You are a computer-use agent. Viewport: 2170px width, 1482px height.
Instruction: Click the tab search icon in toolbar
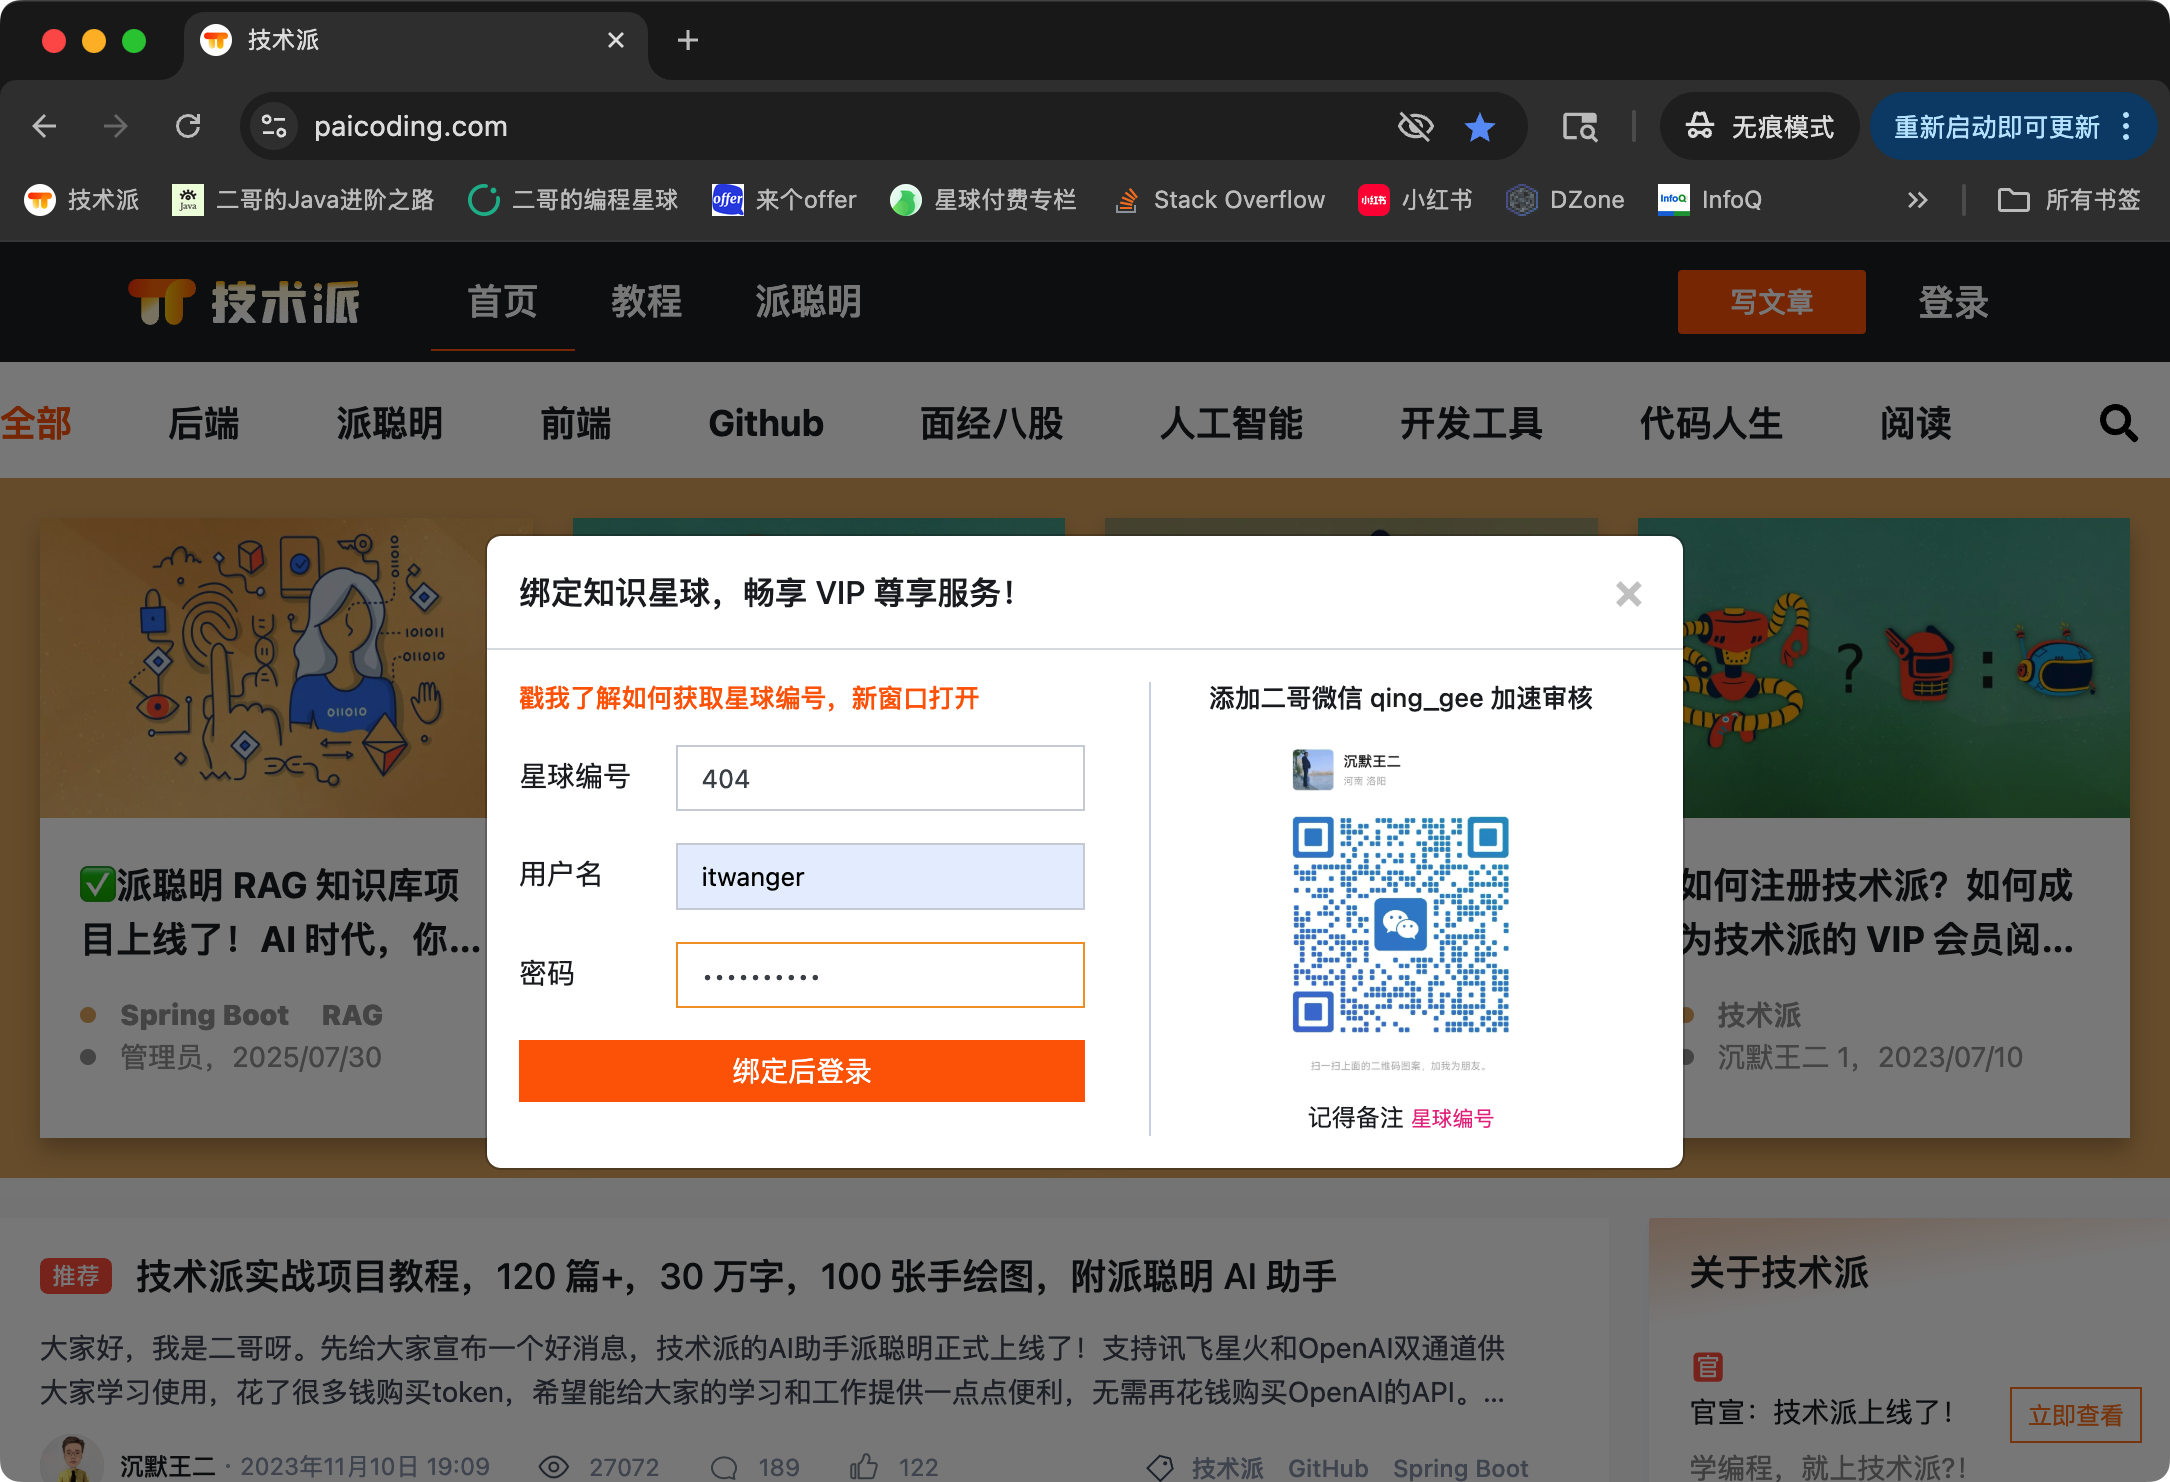point(1580,127)
